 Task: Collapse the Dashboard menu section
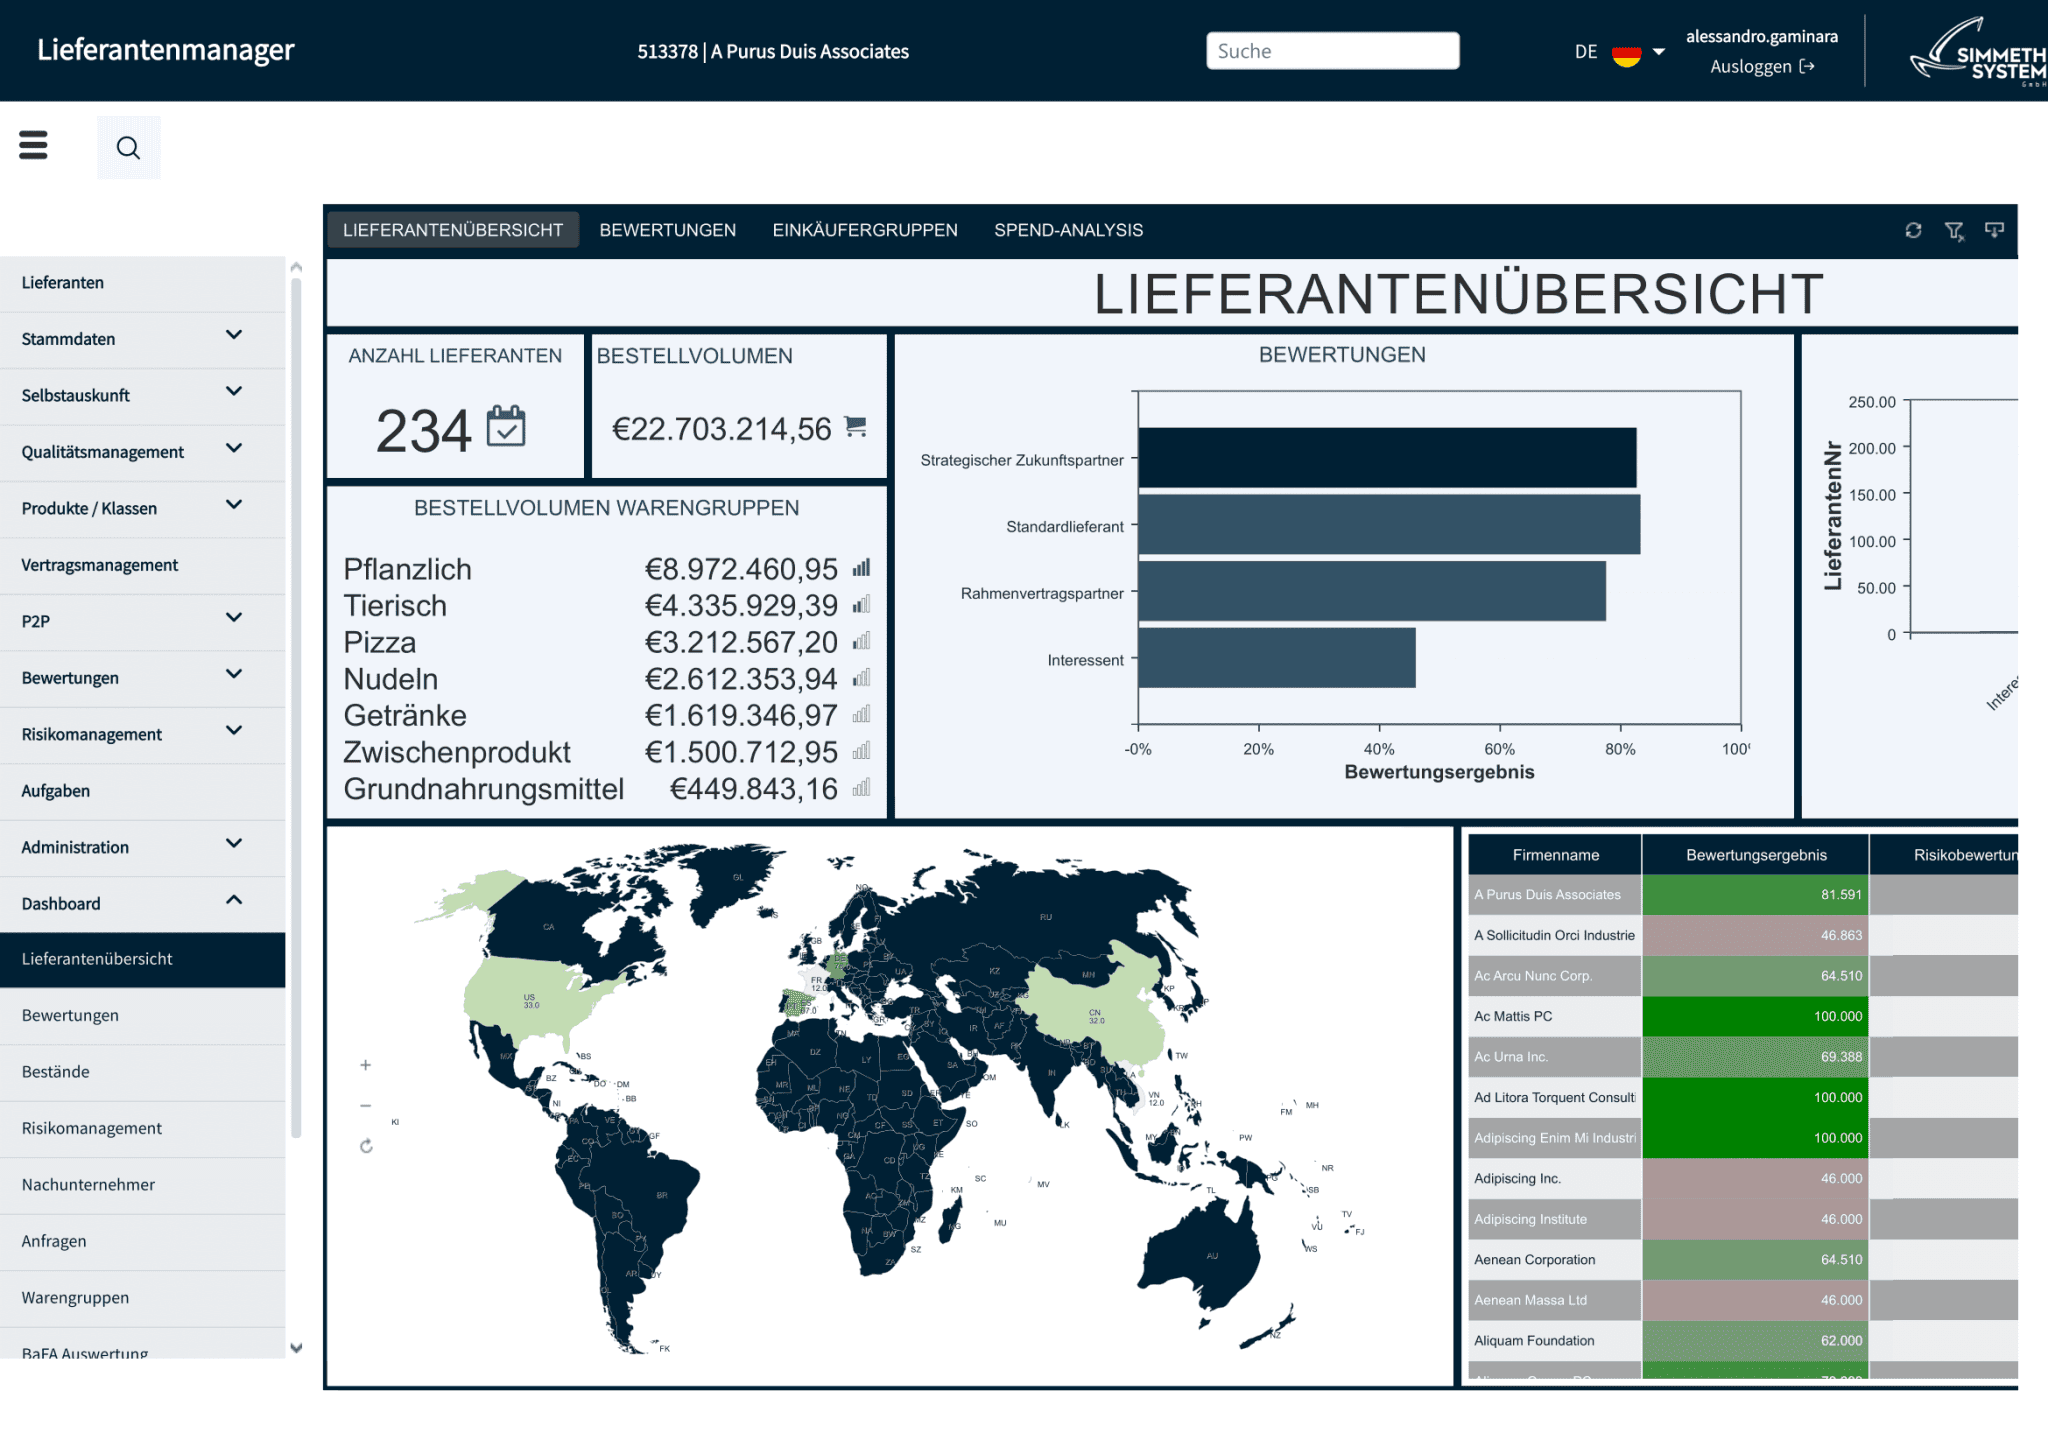[x=234, y=901]
